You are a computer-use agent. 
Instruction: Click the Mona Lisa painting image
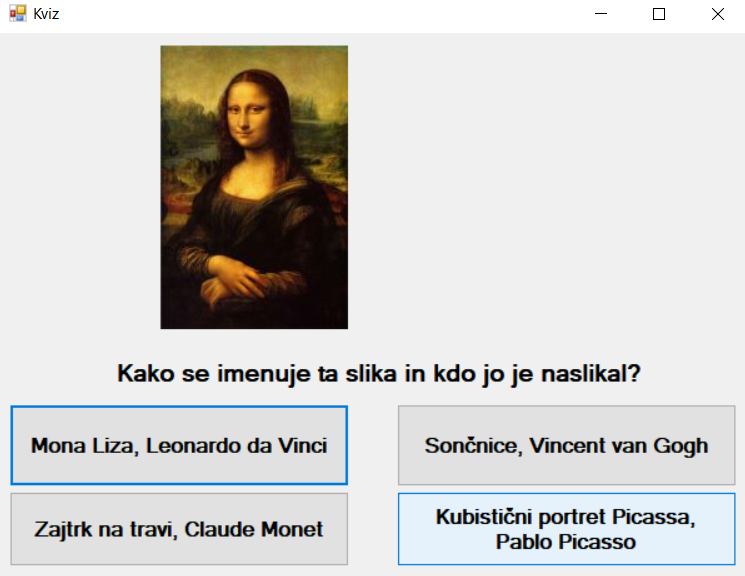coord(254,187)
